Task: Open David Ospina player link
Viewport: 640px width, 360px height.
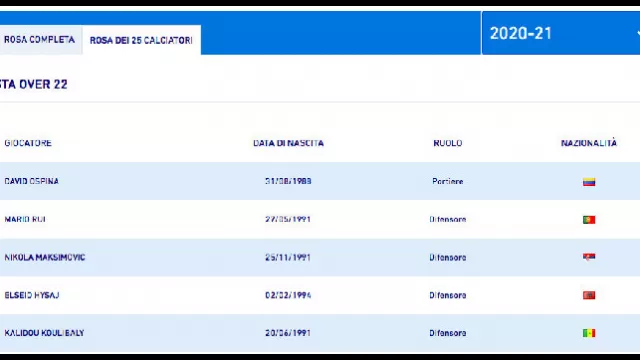Action: (31, 181)
